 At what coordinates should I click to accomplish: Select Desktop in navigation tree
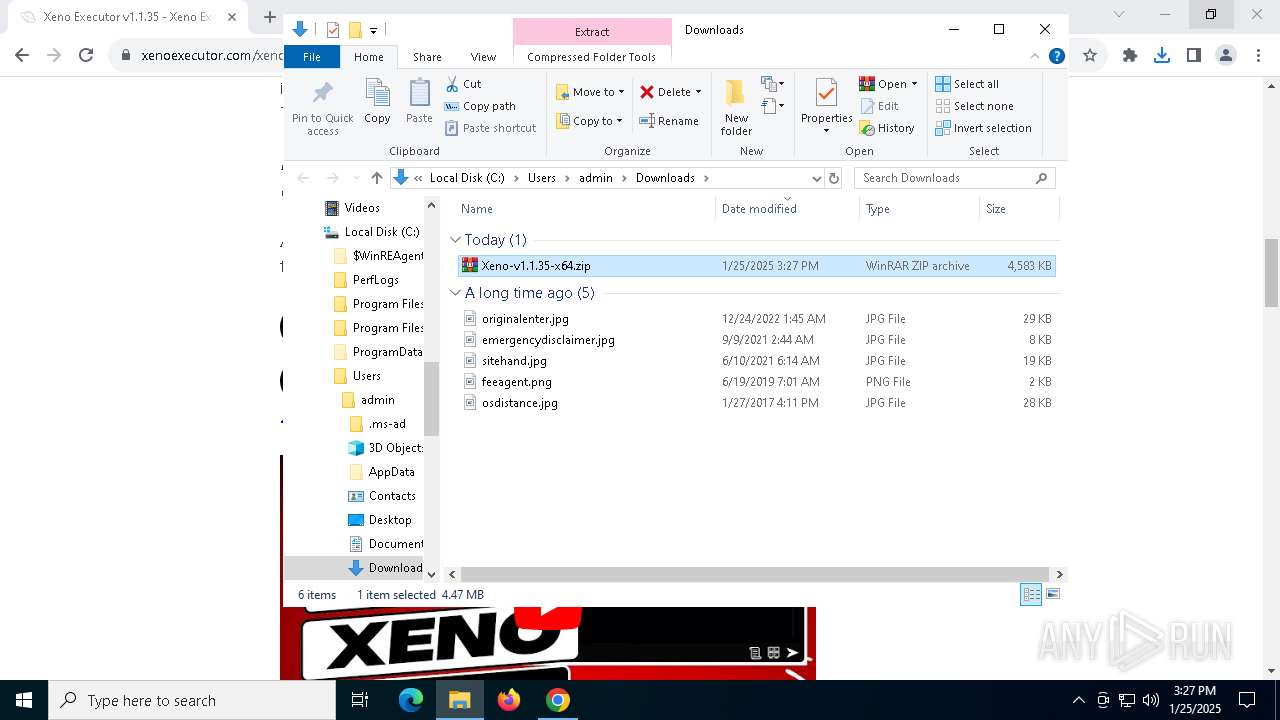[x=389, y=520]
